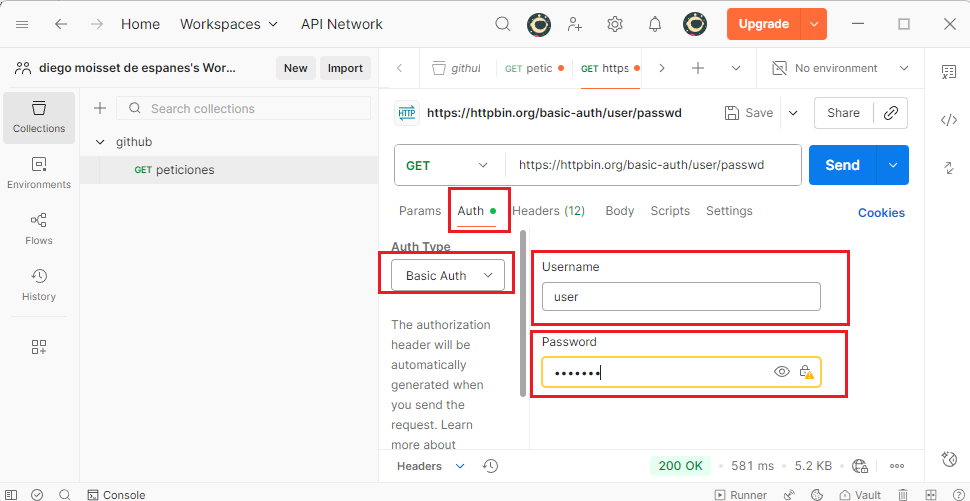Image resolution: width=970 pixels, height=501 pixels.
Task: Open the Flows sidebar icon
Action: tap(39, 229)
